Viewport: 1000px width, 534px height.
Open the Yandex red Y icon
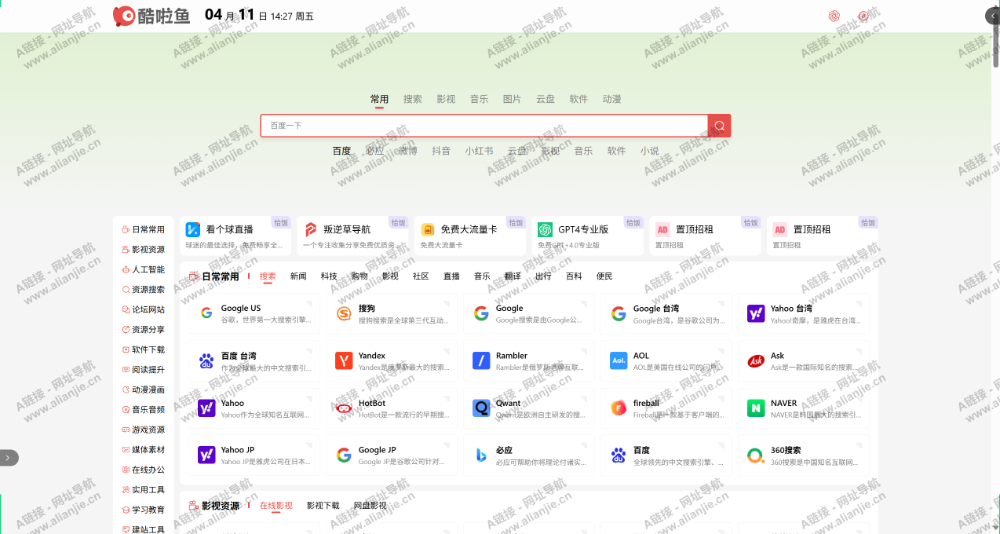click(x=344, y=360)
